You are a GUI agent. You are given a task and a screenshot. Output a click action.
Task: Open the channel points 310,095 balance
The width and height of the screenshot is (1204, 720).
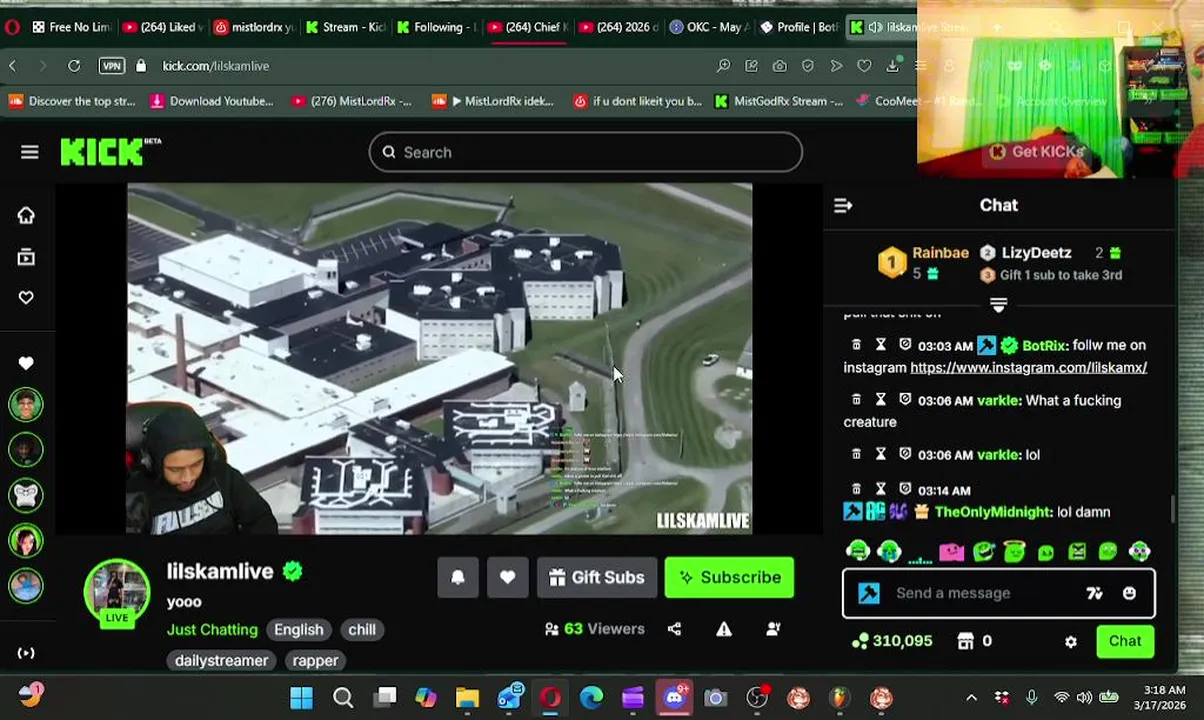[x=892, y=641]
